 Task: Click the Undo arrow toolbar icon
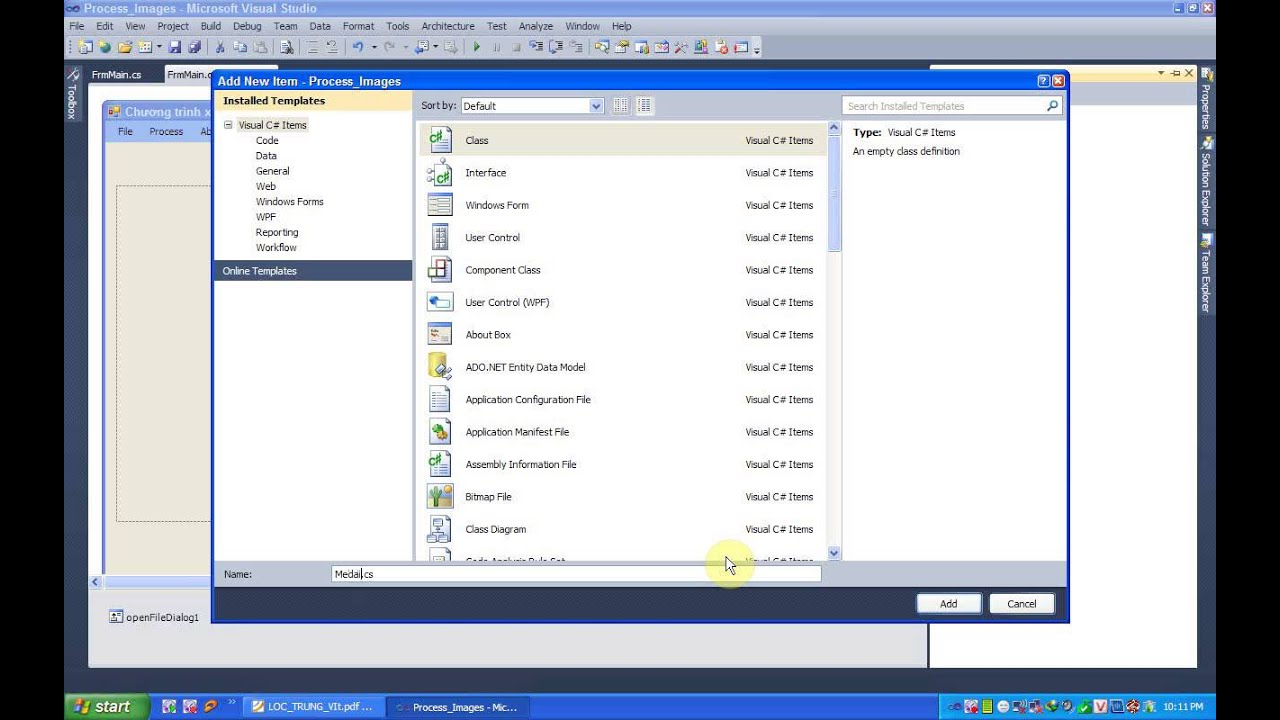point(358,47)
